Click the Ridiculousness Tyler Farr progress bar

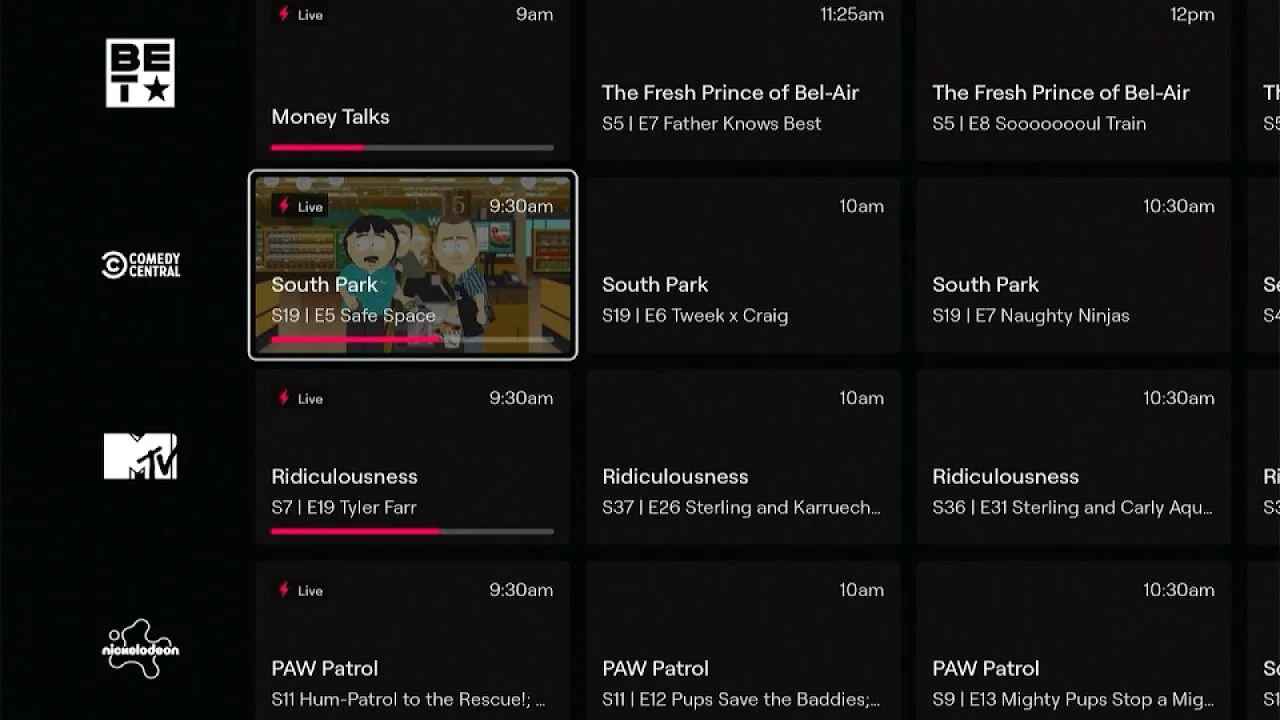pyautogui.click(x=412, y=532)
